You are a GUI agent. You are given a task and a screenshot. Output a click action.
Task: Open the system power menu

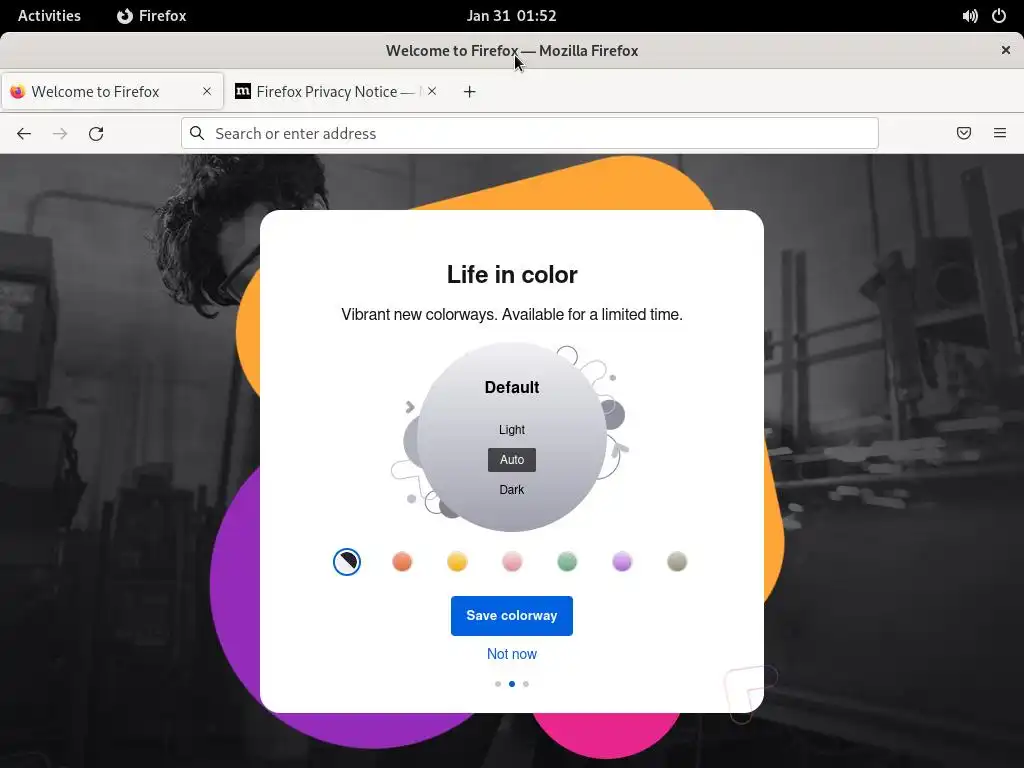tap(999, 16)
